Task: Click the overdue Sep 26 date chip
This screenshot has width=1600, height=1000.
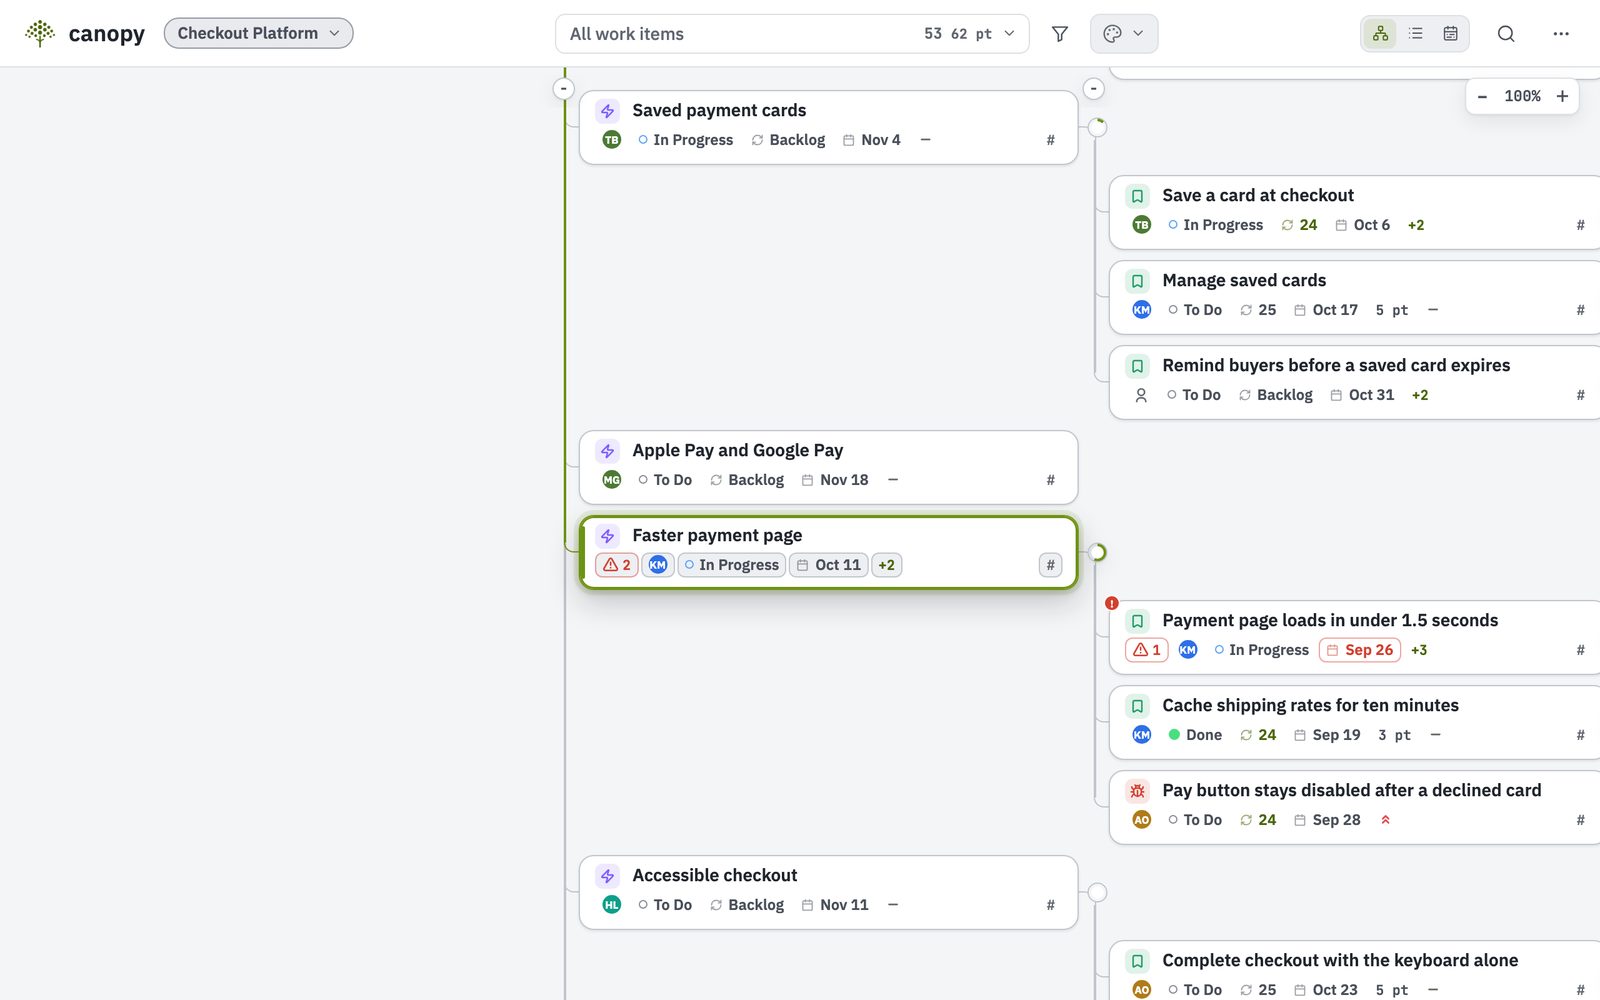Action: [x=1360, y=650]
